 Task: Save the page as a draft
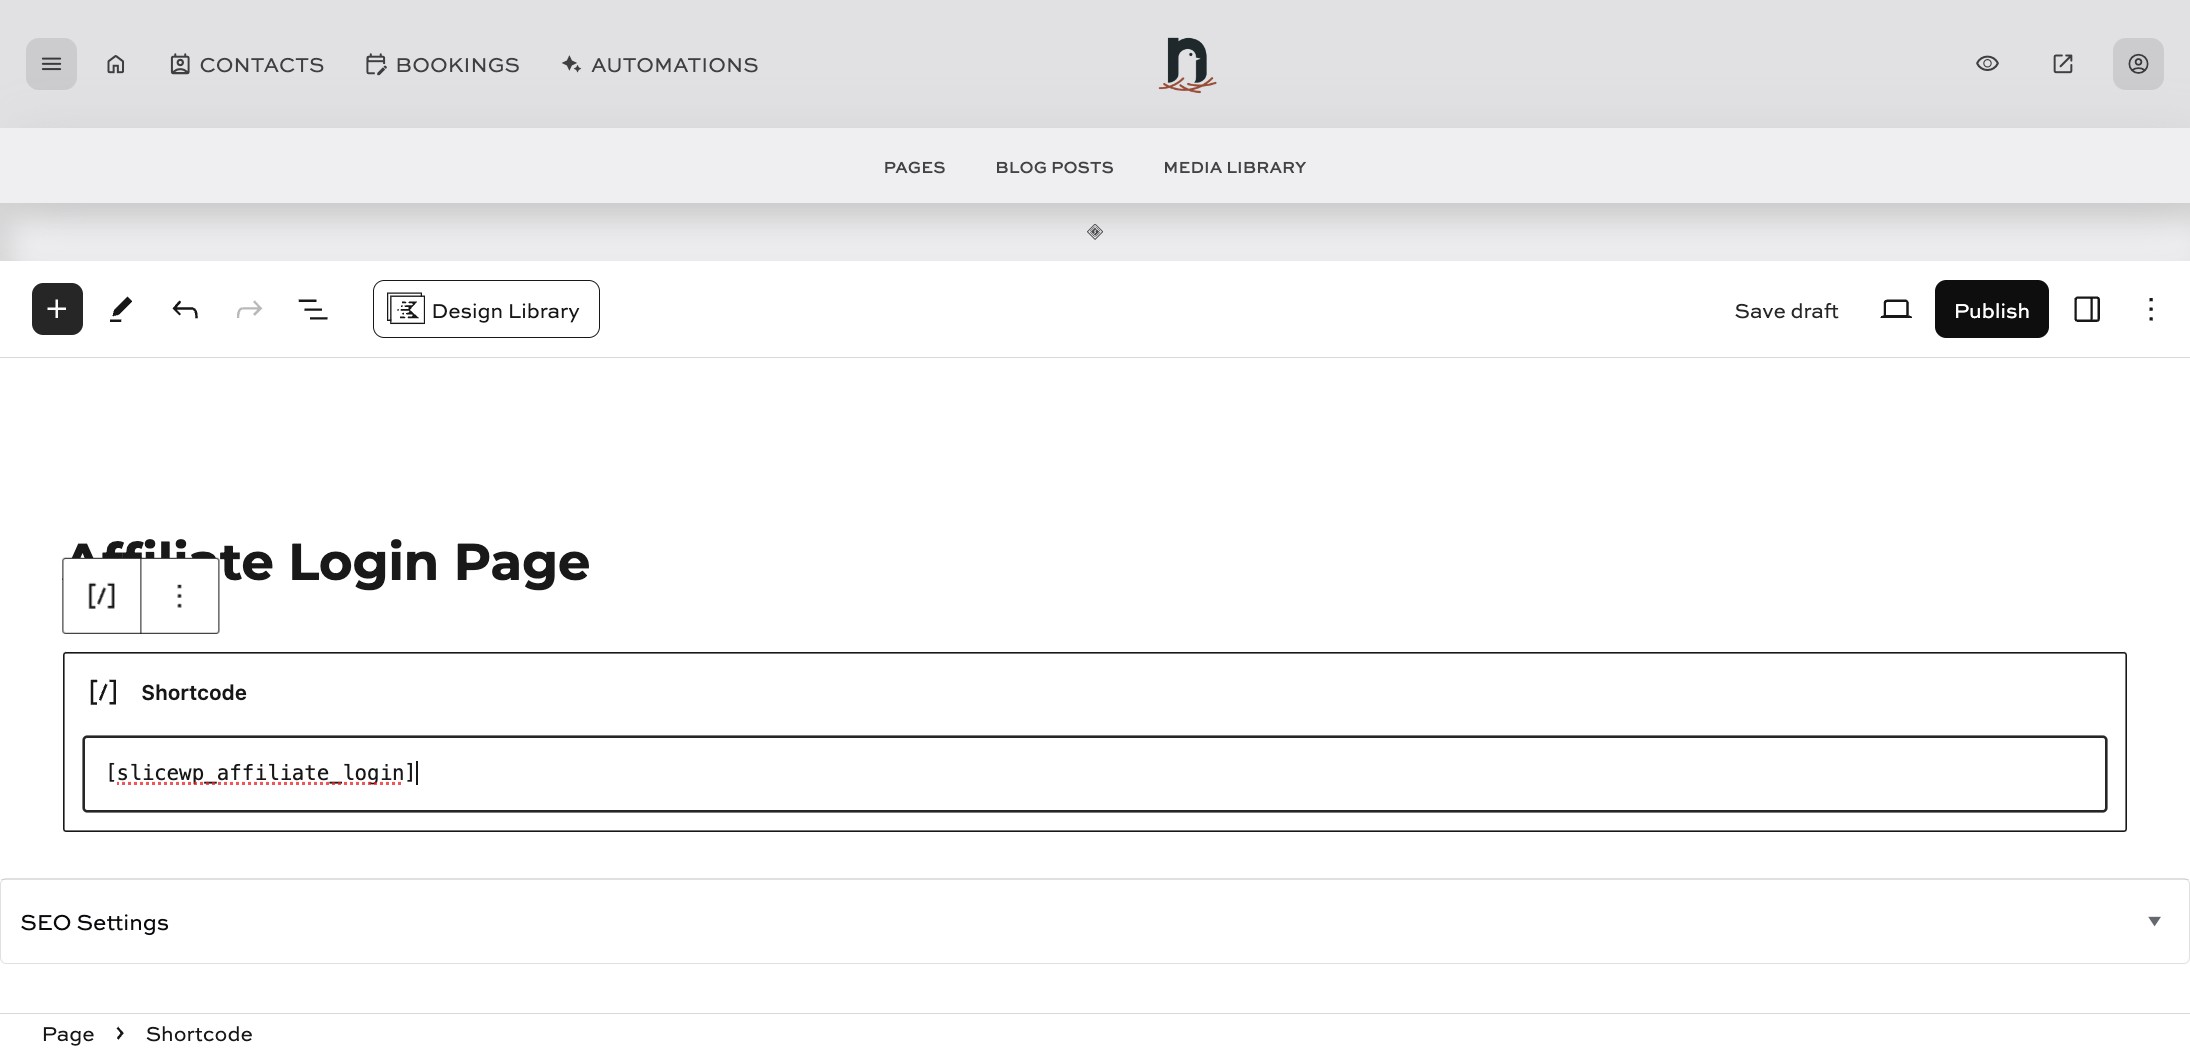coord(1786,310)
